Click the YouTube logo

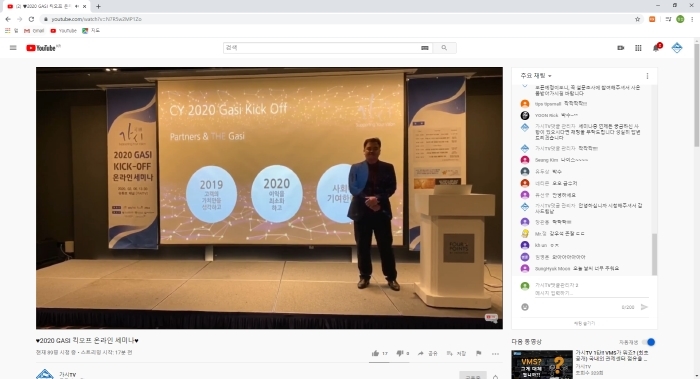point(42,48)
